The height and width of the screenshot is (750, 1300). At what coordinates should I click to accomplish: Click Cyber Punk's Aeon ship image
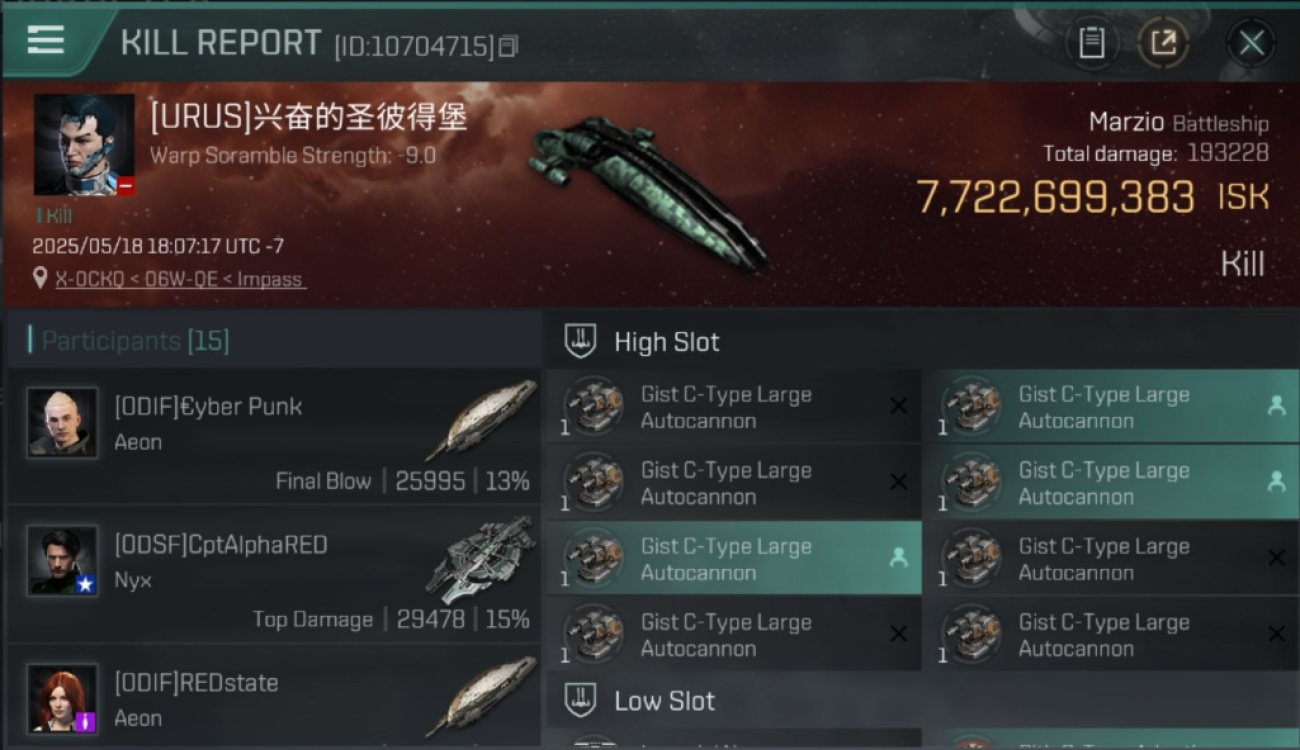pyautogui.click(x=482, y=420)
